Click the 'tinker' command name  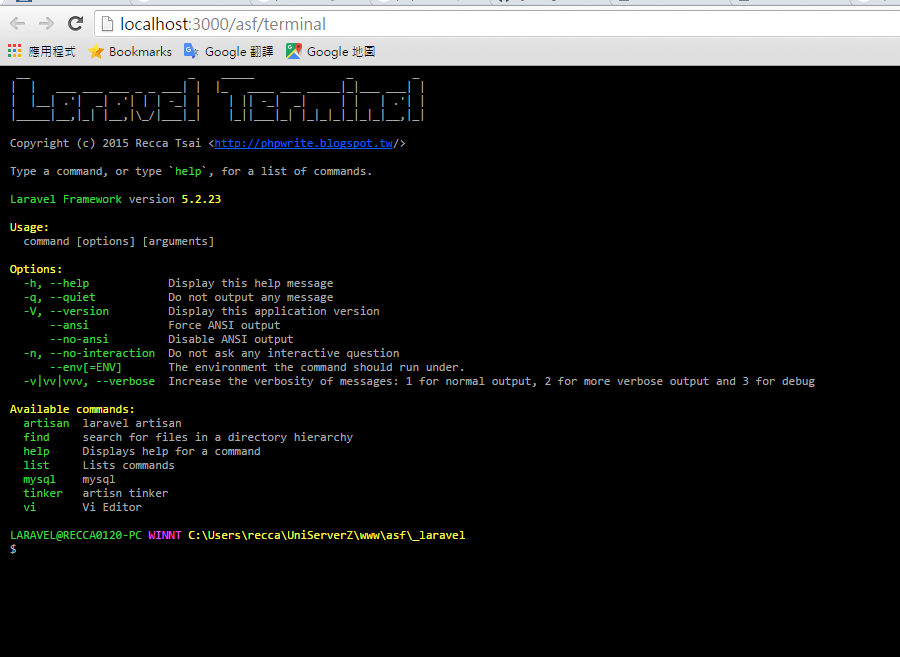pyautogui.click(x=43, y=493)
